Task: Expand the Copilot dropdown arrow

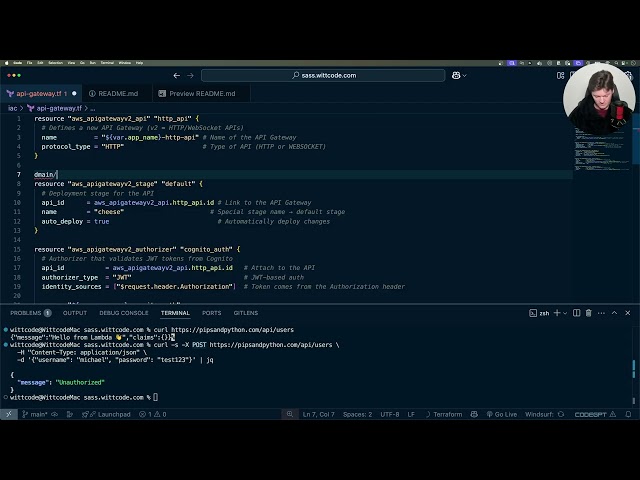Action: click(464, 76)
